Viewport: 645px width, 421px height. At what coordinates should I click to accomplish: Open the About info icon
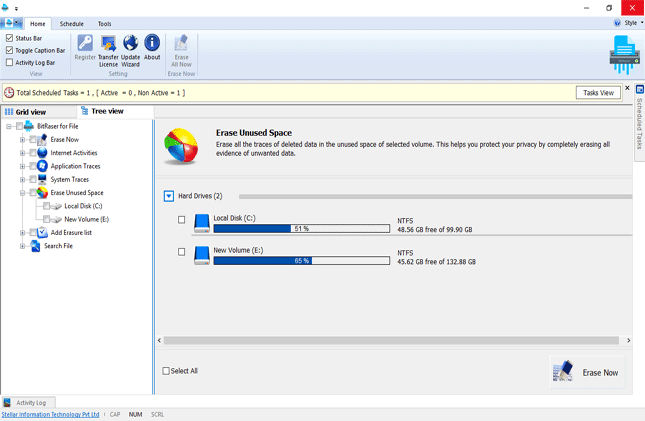[x=152, y=43]
